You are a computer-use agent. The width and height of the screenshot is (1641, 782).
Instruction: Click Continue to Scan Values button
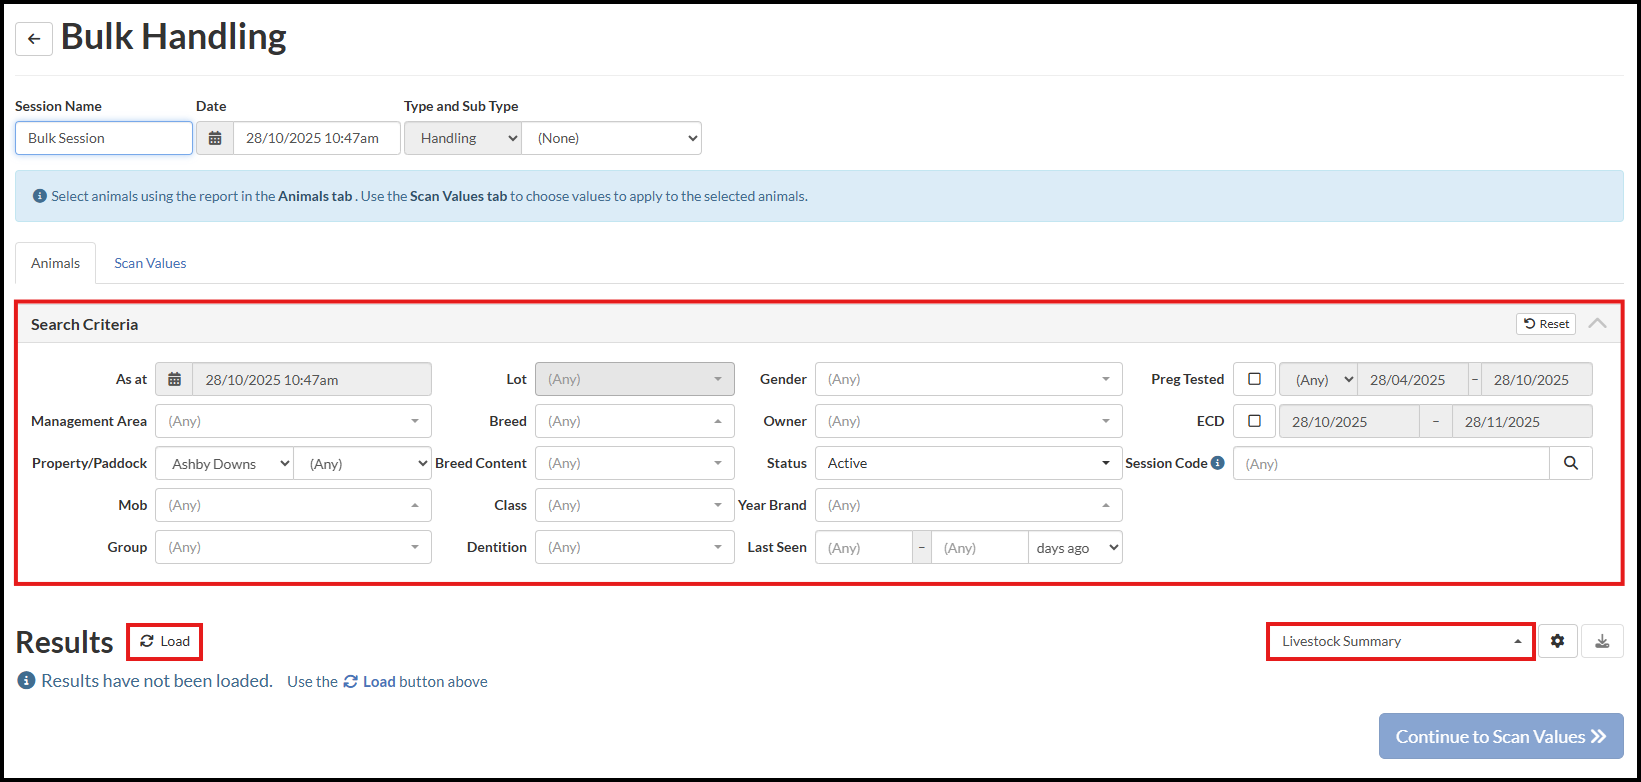pyautogui.click(x=1500, y=736)
